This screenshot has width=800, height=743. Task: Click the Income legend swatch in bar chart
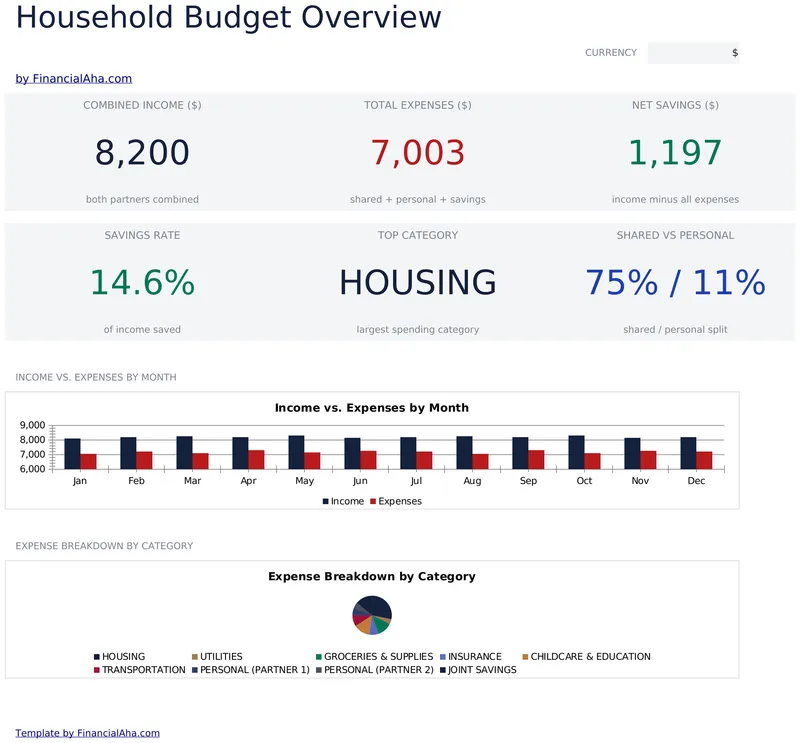326,502
